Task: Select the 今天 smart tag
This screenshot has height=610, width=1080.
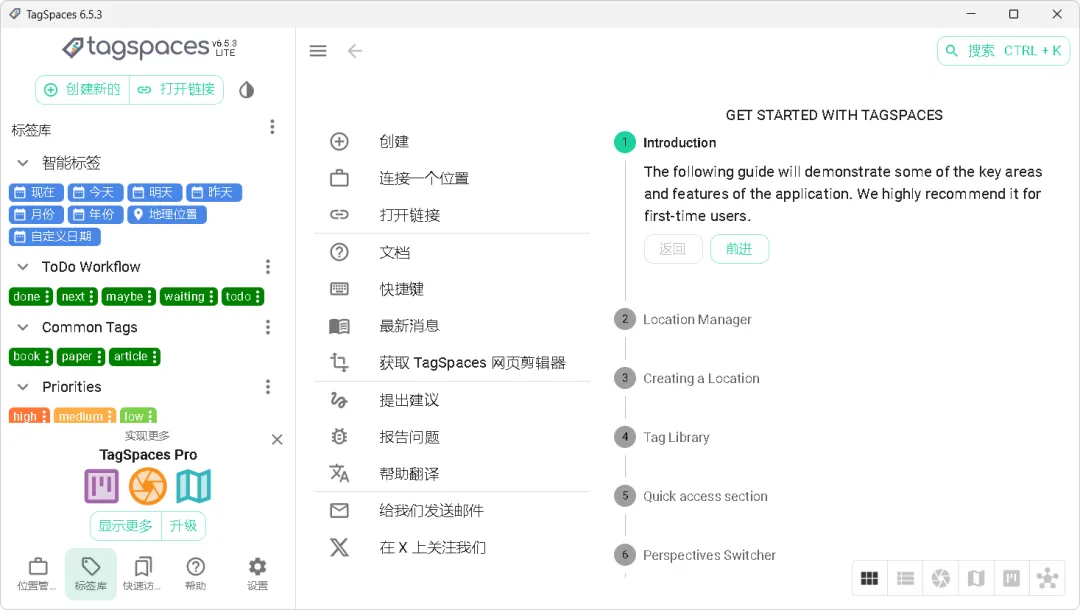Action: [95, 193]
